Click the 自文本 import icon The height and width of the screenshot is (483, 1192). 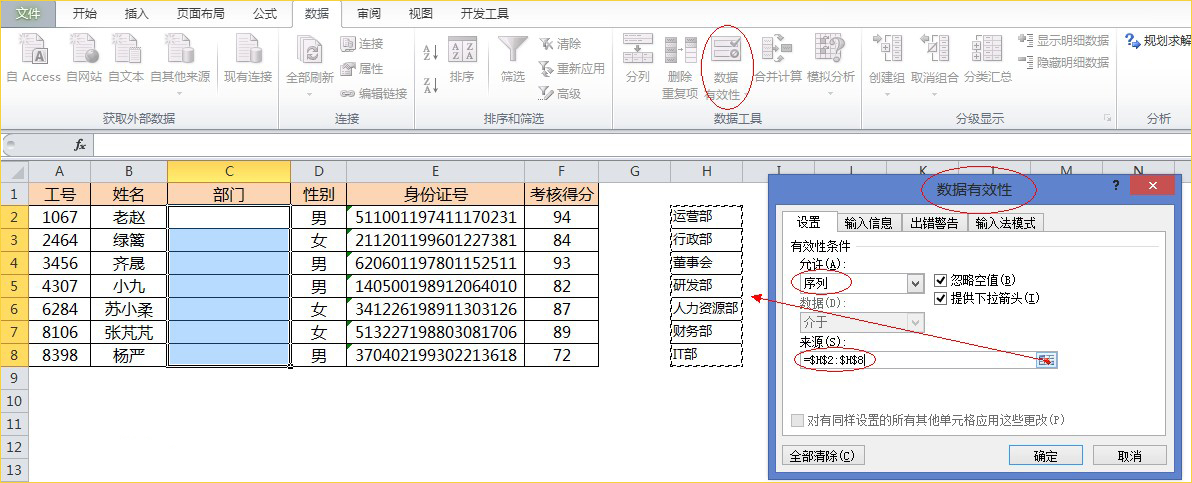tap(125, 59)
